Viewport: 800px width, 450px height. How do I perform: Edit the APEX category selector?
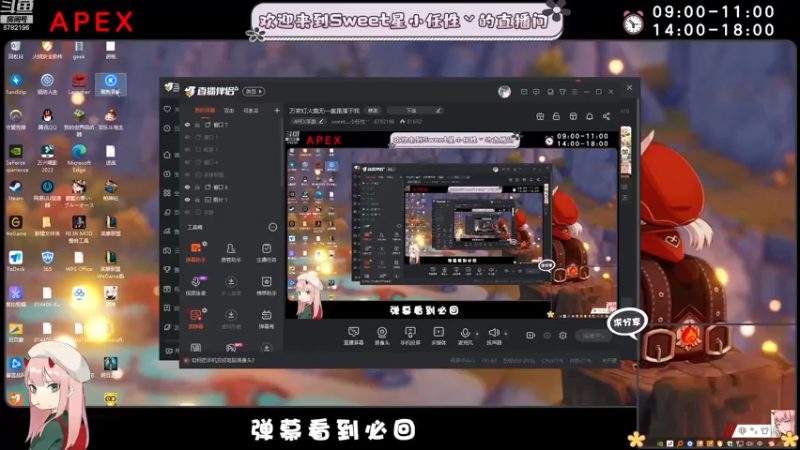(308, 121)
